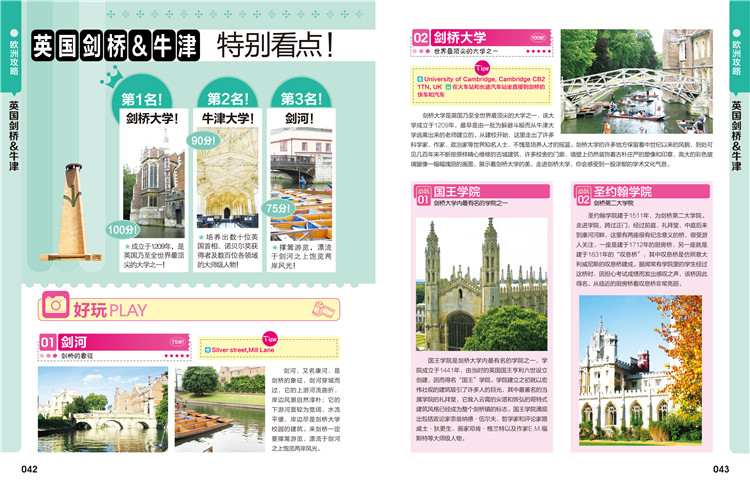The image size is (750, 485).
Task: Click the five-dot rating under 剑河 header
Action: tap(176, 356)
